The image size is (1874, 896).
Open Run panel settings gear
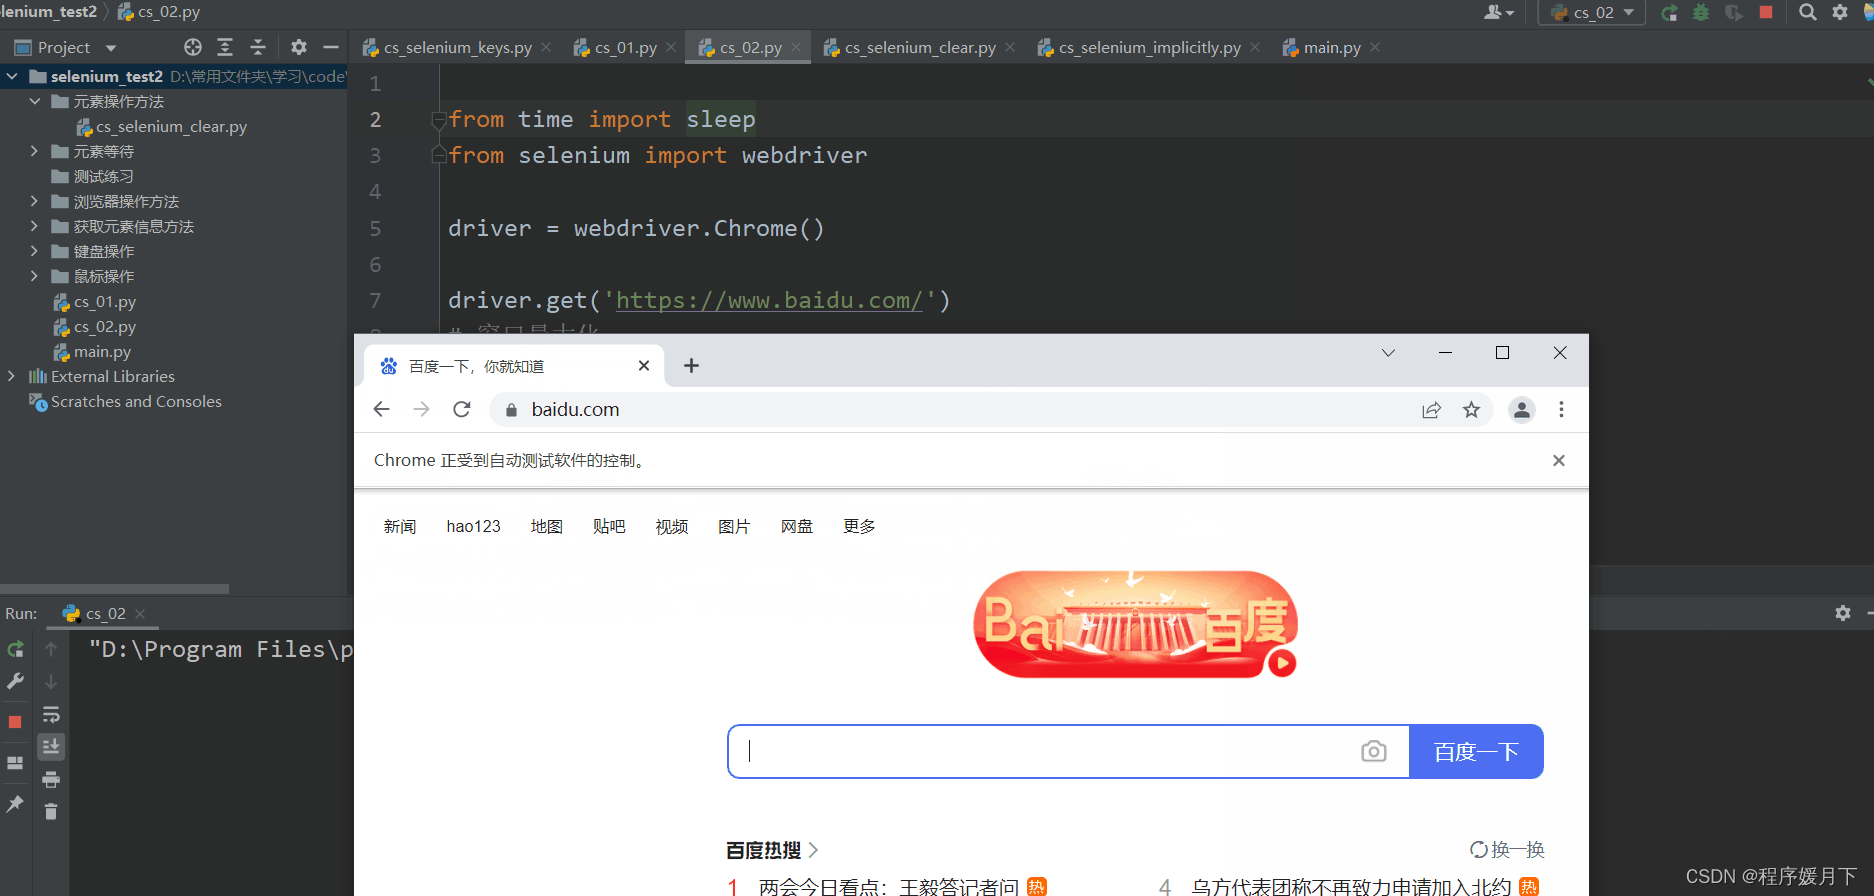(1842, 613)
